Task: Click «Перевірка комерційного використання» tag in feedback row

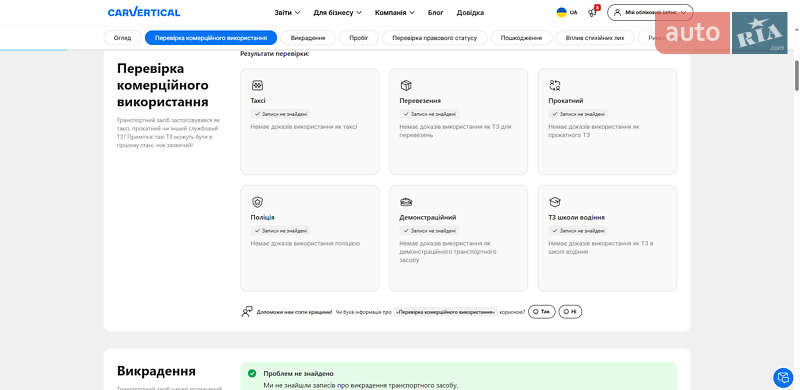Action: [446, 311]
